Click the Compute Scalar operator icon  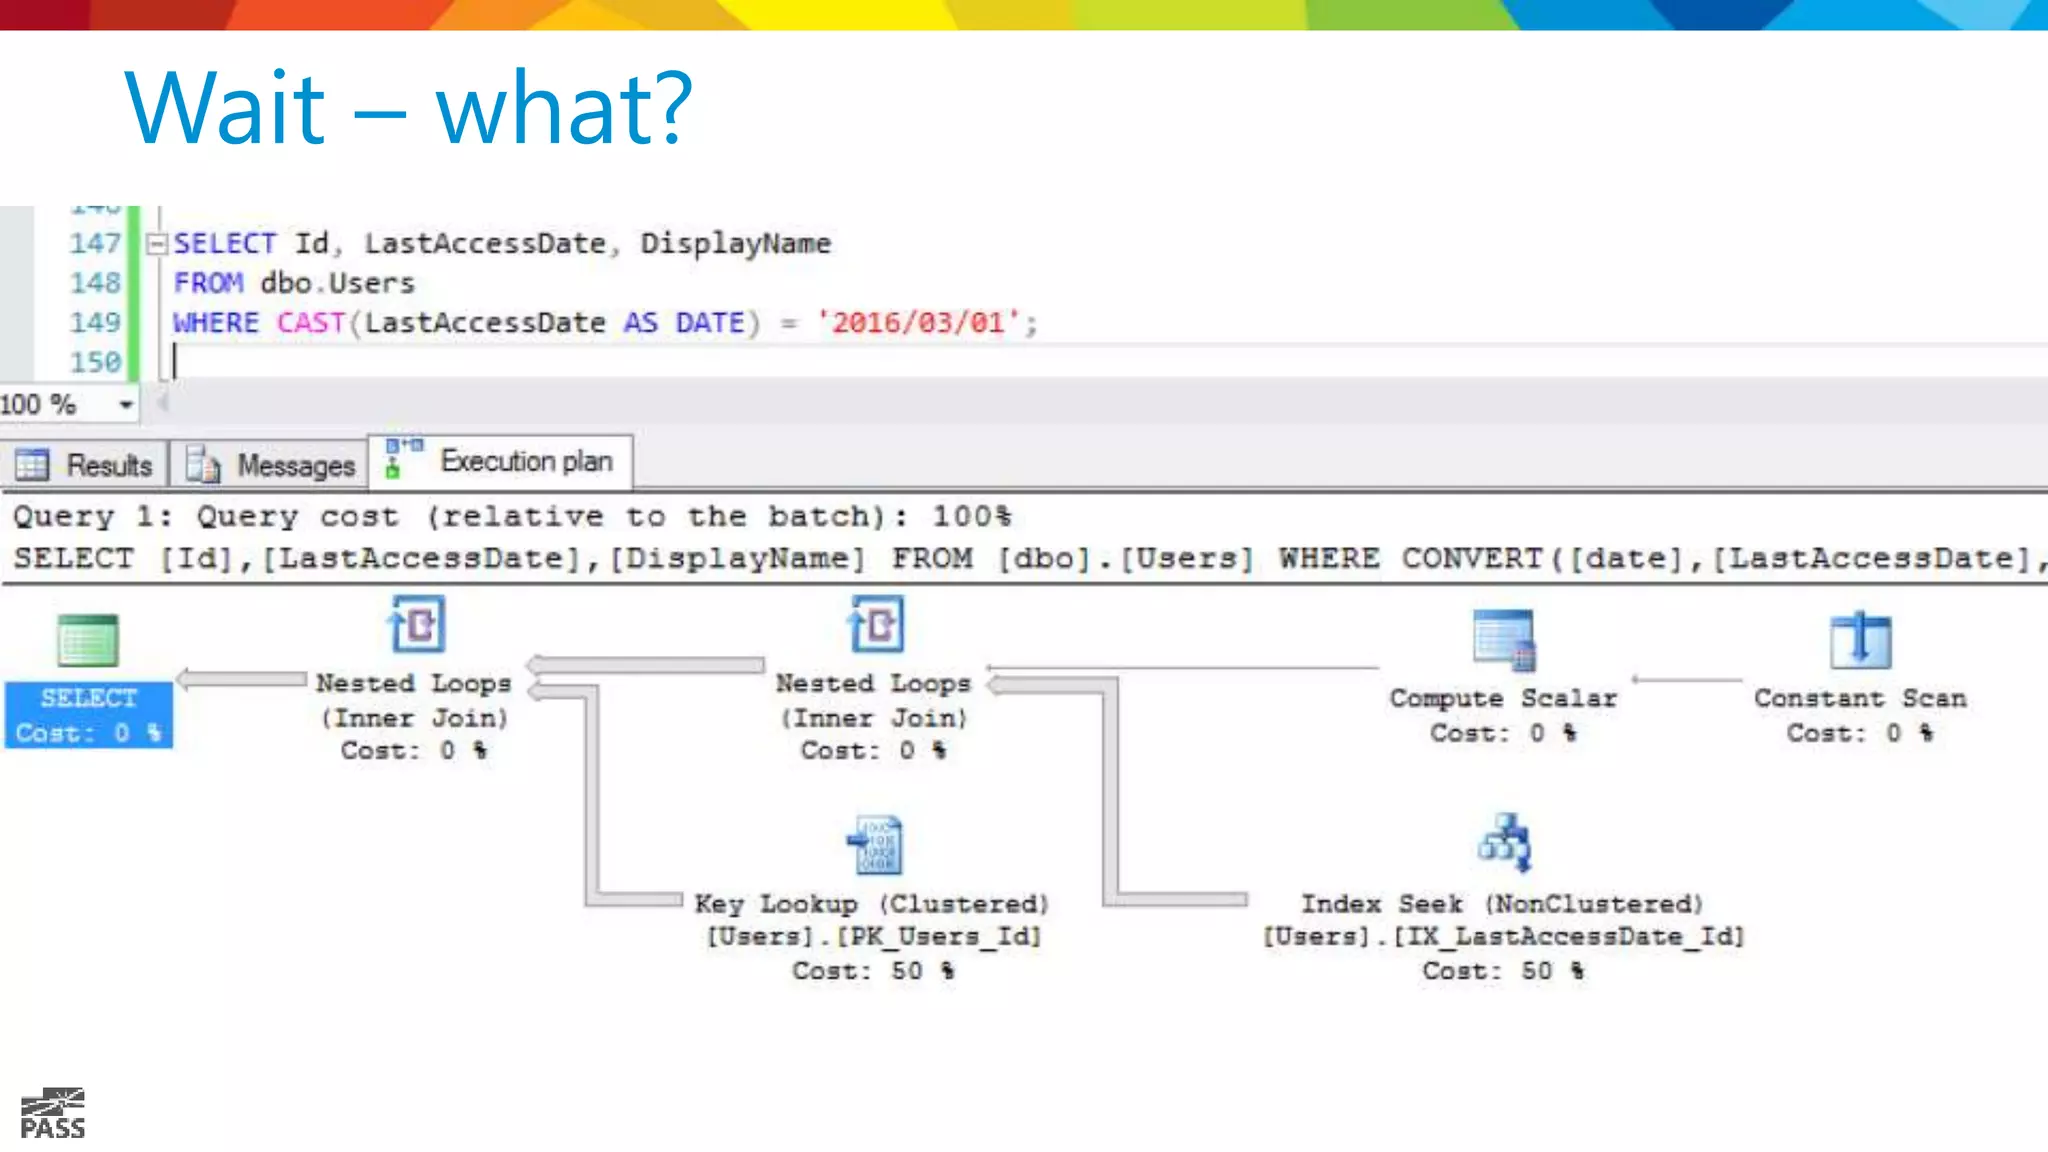1503,640
